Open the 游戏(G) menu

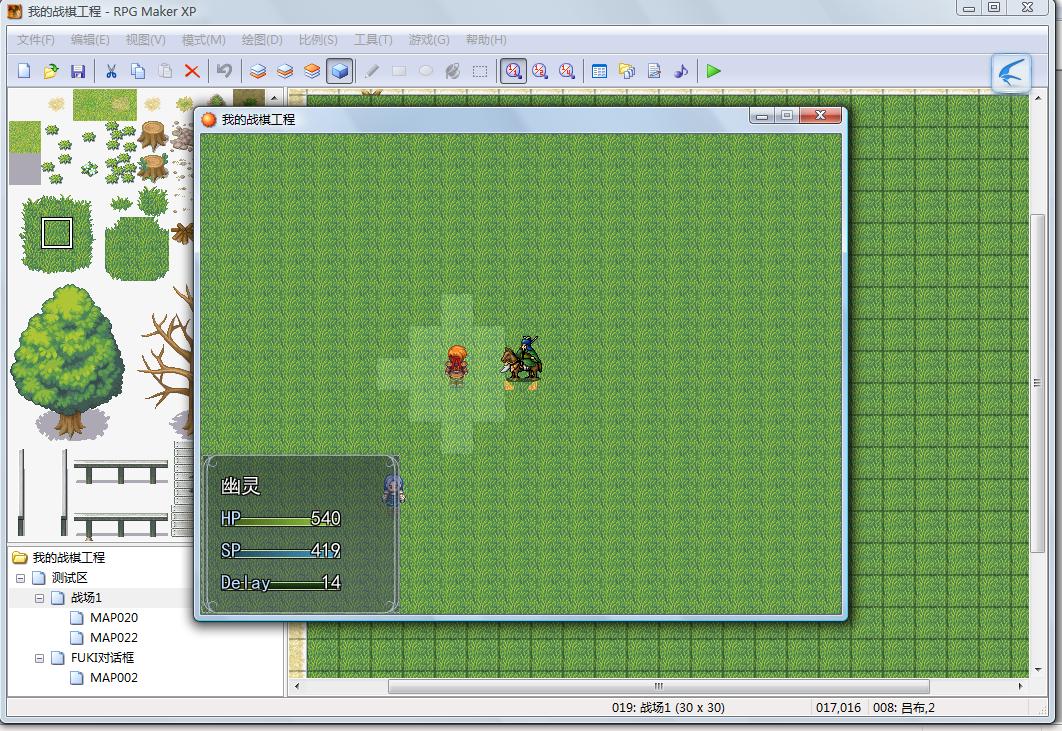[429, 40]
